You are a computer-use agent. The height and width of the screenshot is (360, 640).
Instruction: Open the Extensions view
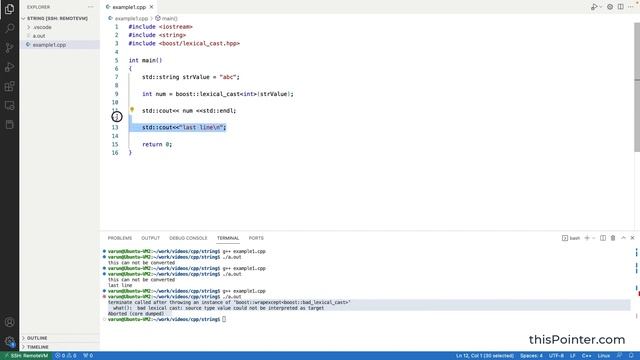pyautogui.click(x=9, y=86)
